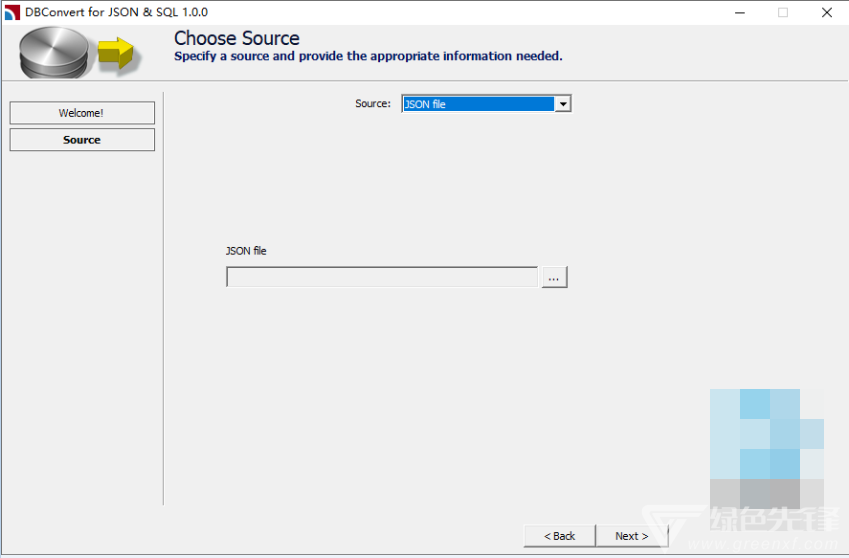Image resolution: width=849 pixels, height=558 pixels.
Task: Minimize the DBConvert window
Action: coord(740,12)
